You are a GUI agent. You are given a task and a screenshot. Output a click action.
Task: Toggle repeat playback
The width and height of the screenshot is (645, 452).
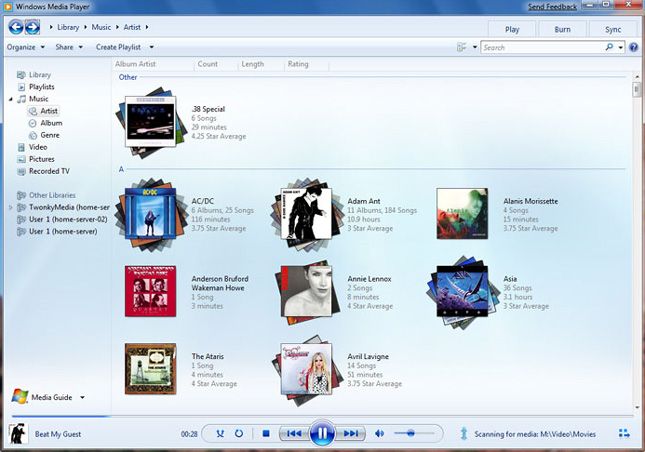(x=239, y=433)
